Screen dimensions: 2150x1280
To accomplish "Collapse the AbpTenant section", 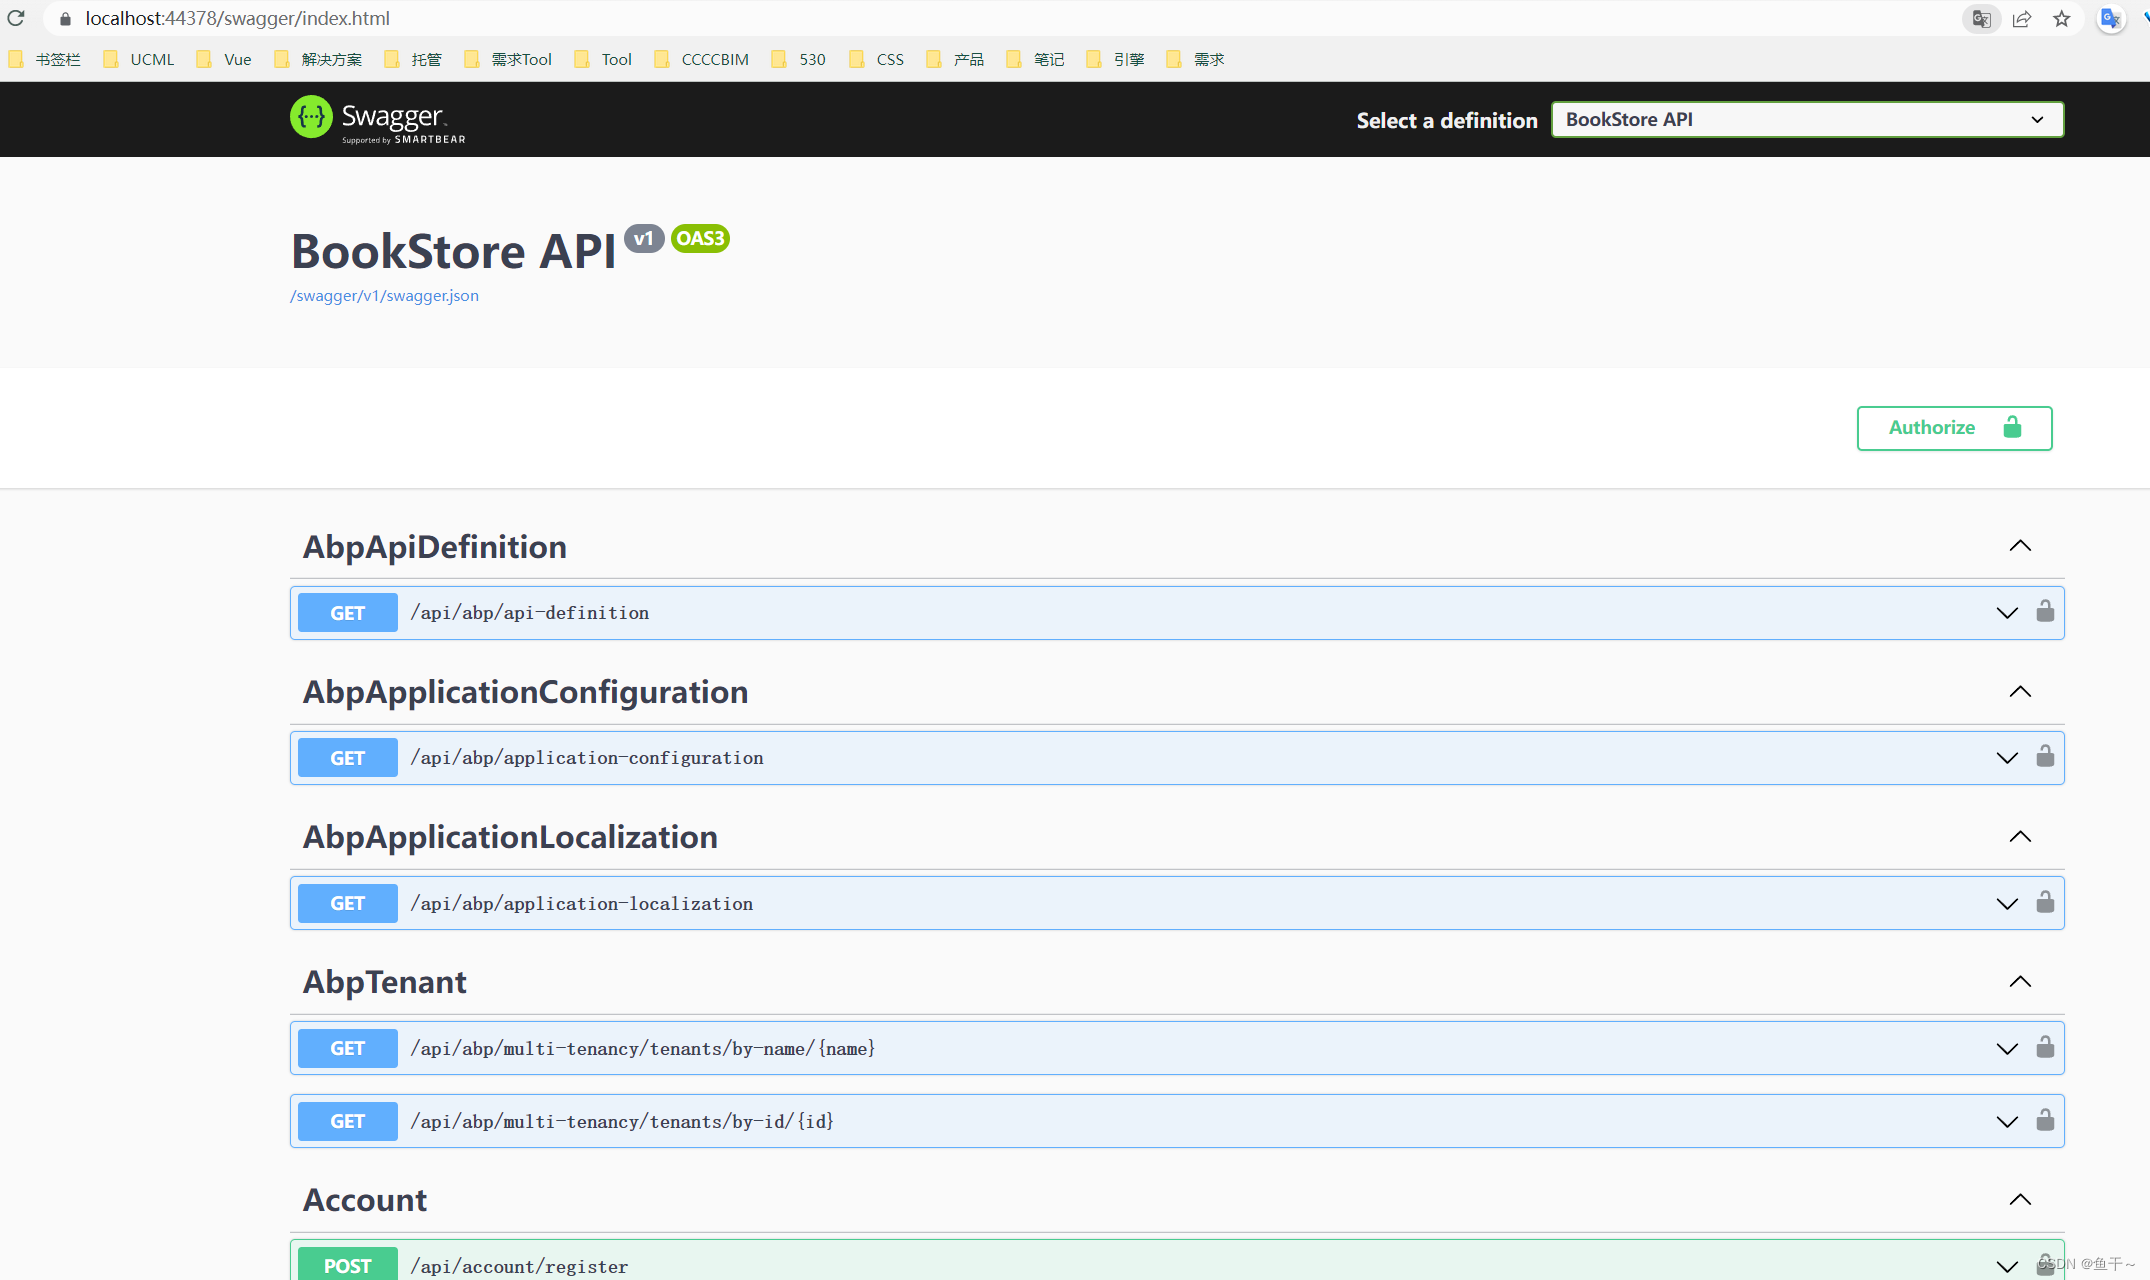I will coord(2020,981).
